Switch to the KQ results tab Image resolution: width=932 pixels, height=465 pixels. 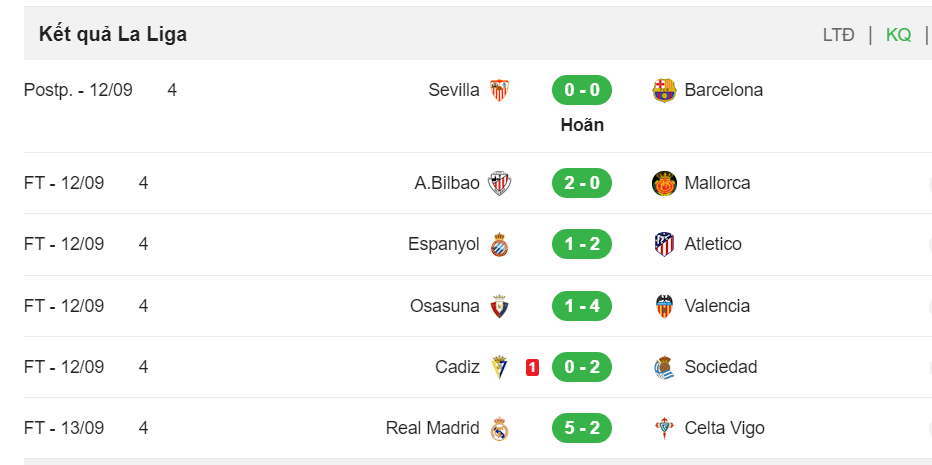pyautogui.click(x=898, y=35)
